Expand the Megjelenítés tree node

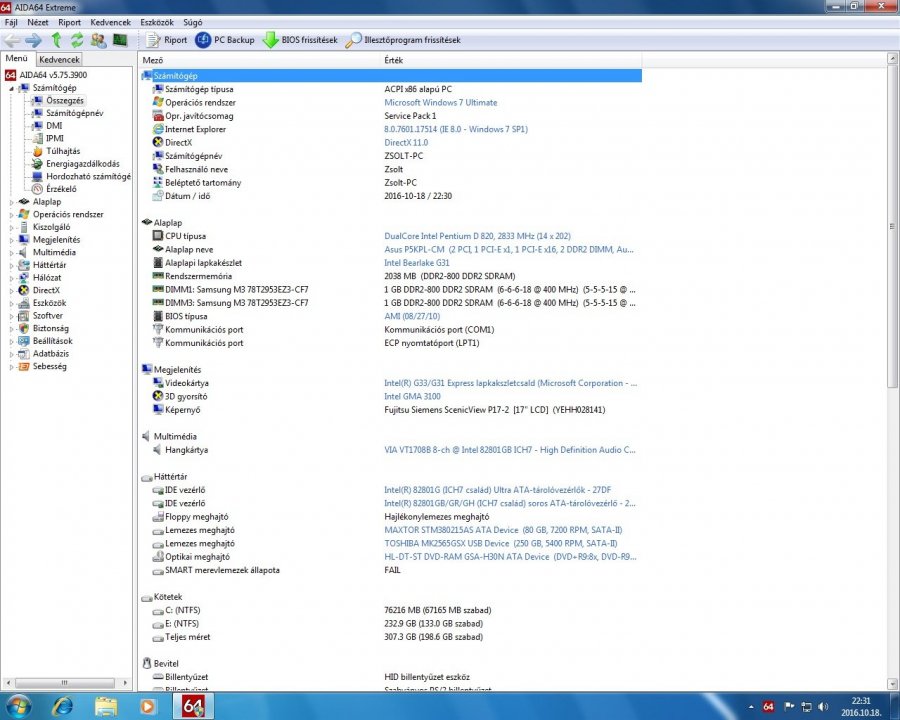point(11,240)
